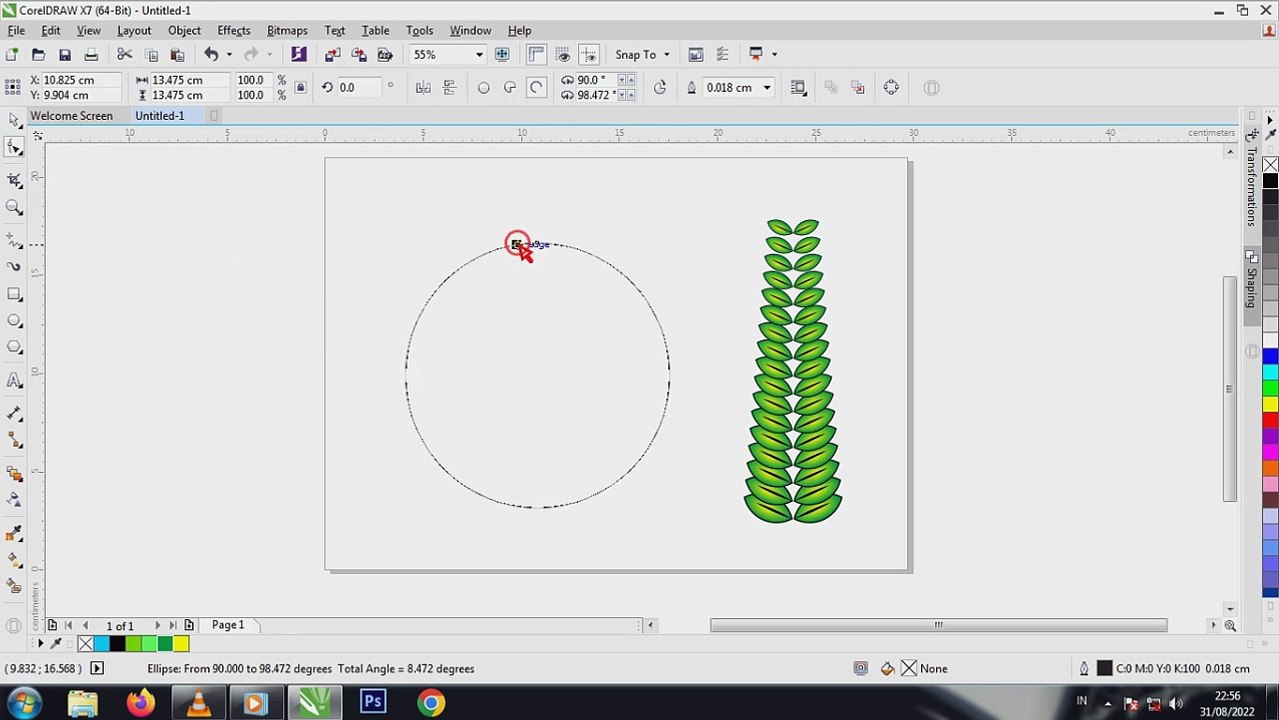Viewport: 1279px width, 720px height.
Task: Click the Windows Start button
Action: [23, 703]
